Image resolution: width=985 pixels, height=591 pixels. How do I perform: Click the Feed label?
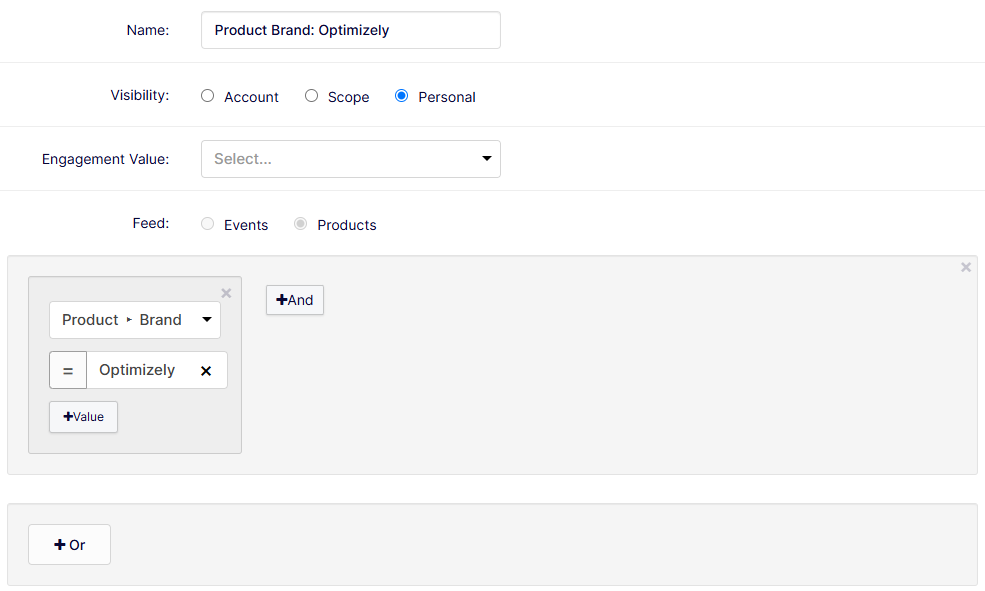tap(150, 224)
